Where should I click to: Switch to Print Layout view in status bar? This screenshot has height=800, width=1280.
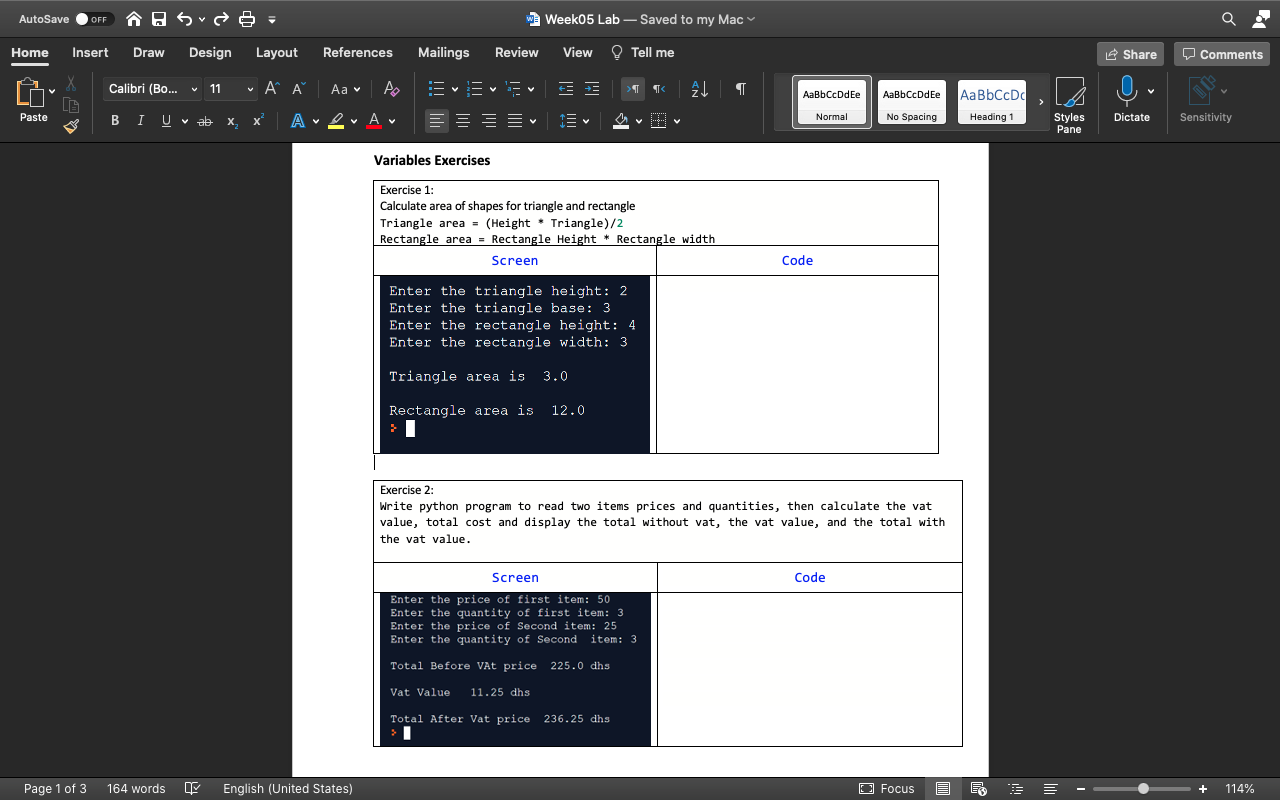(943, 788)
